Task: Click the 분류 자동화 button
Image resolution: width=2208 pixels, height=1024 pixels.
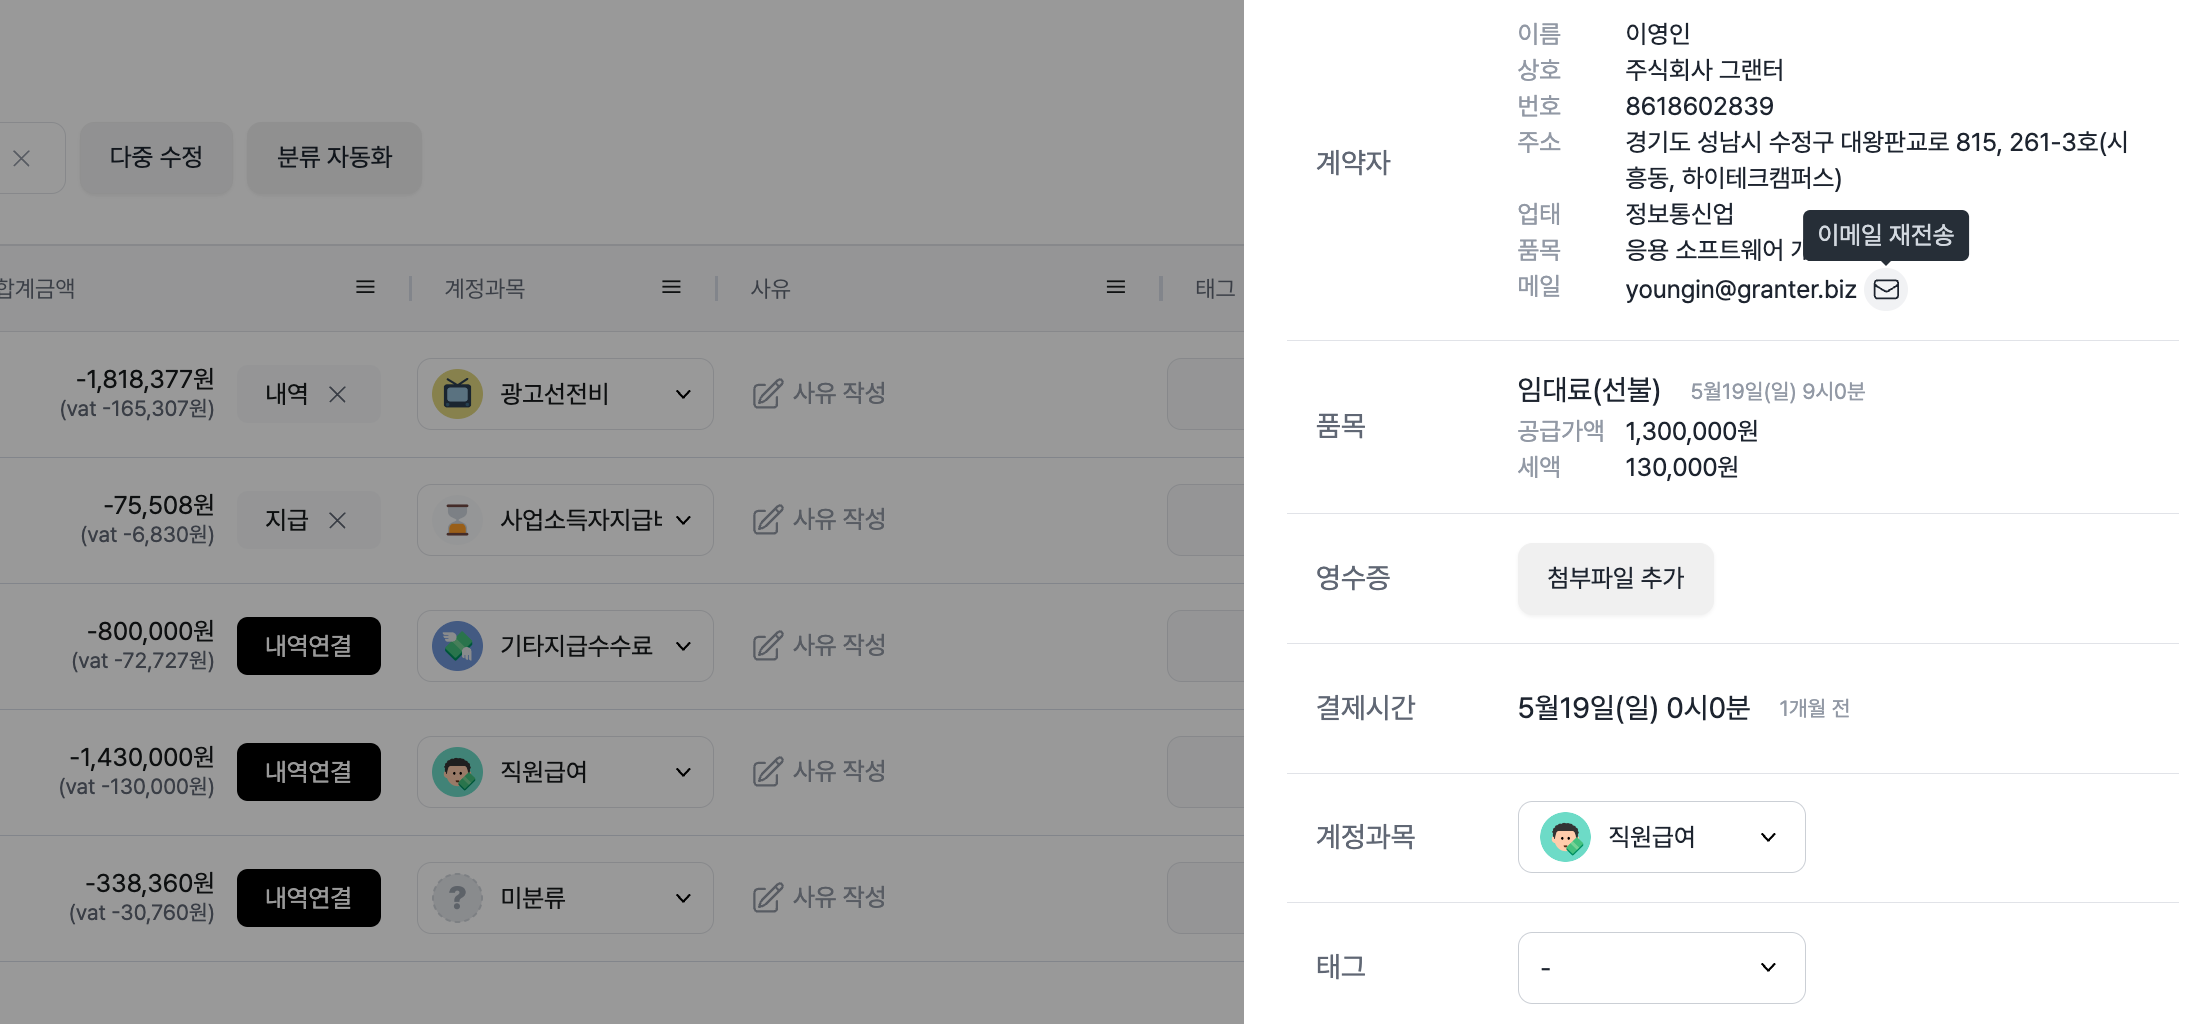Action: coord(334,157)
